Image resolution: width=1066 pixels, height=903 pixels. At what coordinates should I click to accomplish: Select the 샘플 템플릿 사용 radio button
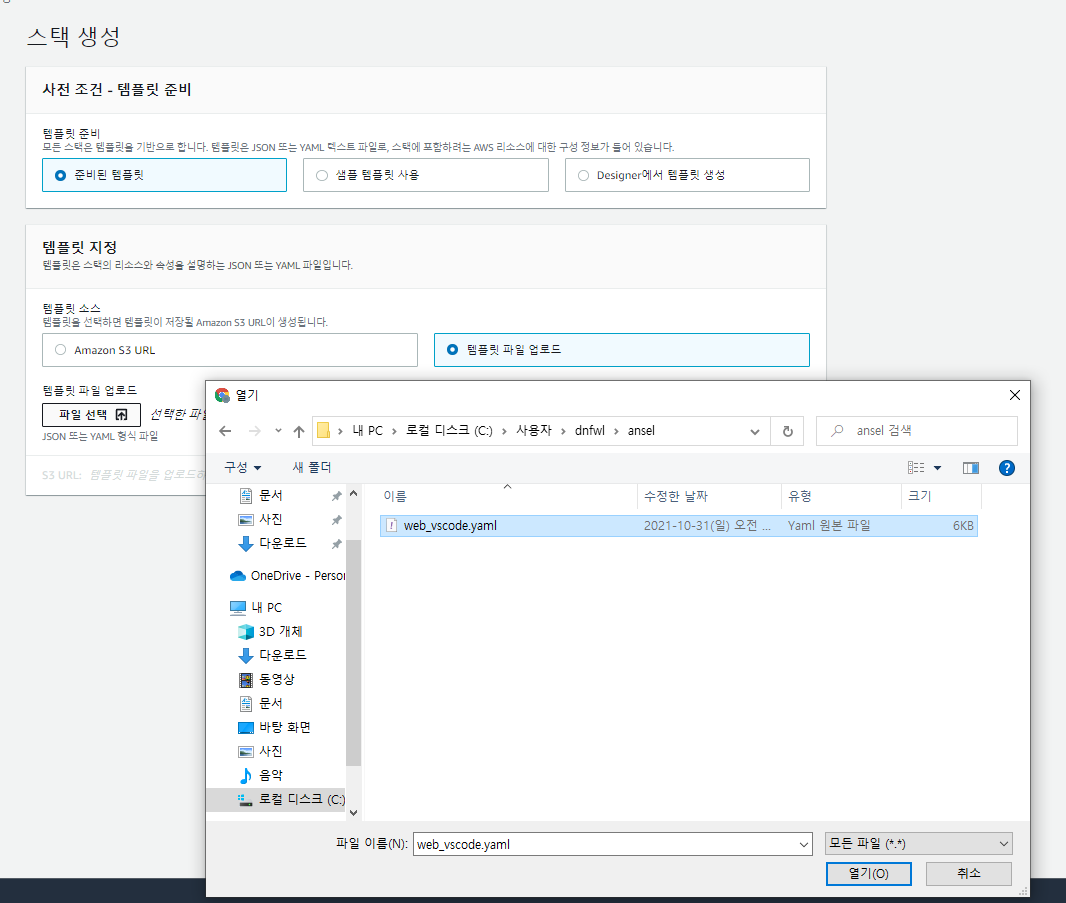[x=321, y=175]
